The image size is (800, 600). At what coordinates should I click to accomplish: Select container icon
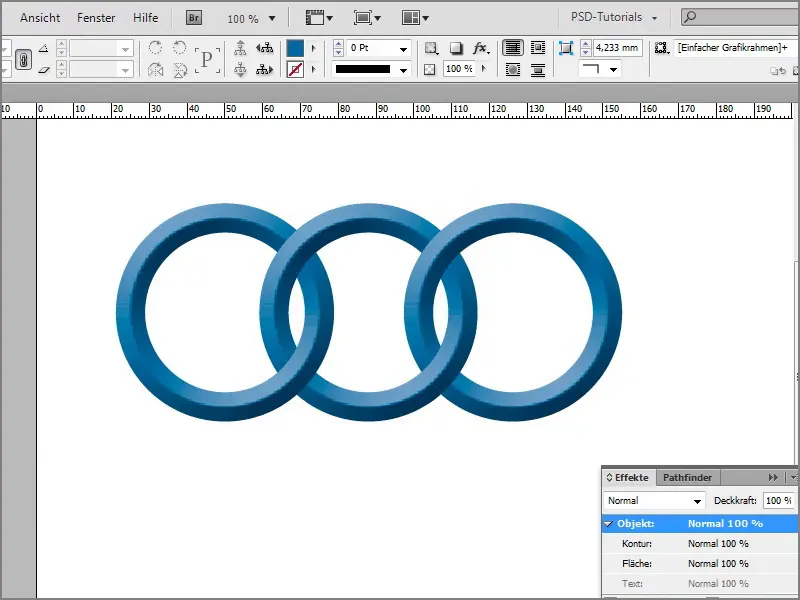tap(240, 48)
